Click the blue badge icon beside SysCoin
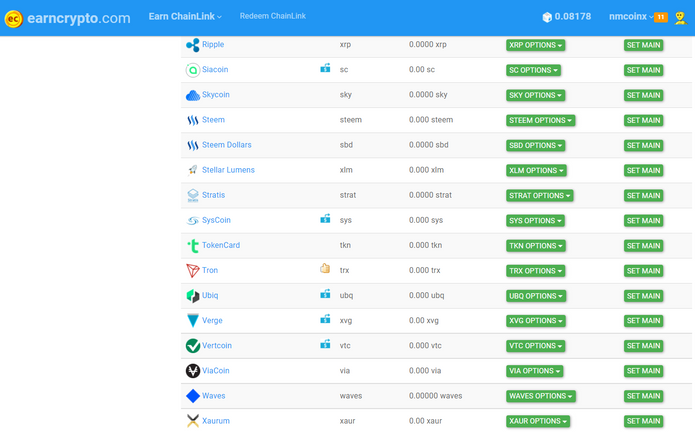 coord(325,218)
